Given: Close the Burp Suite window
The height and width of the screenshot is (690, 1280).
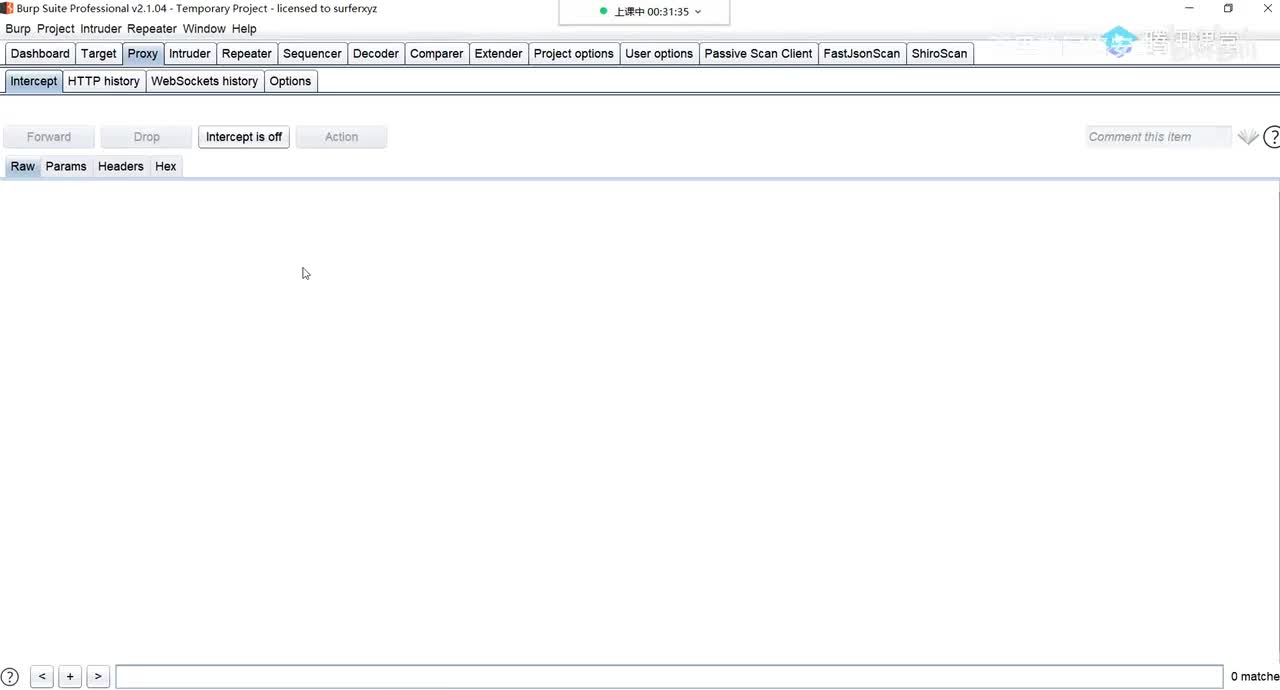Looking at the screenshot, I should tap(1268, 8).
